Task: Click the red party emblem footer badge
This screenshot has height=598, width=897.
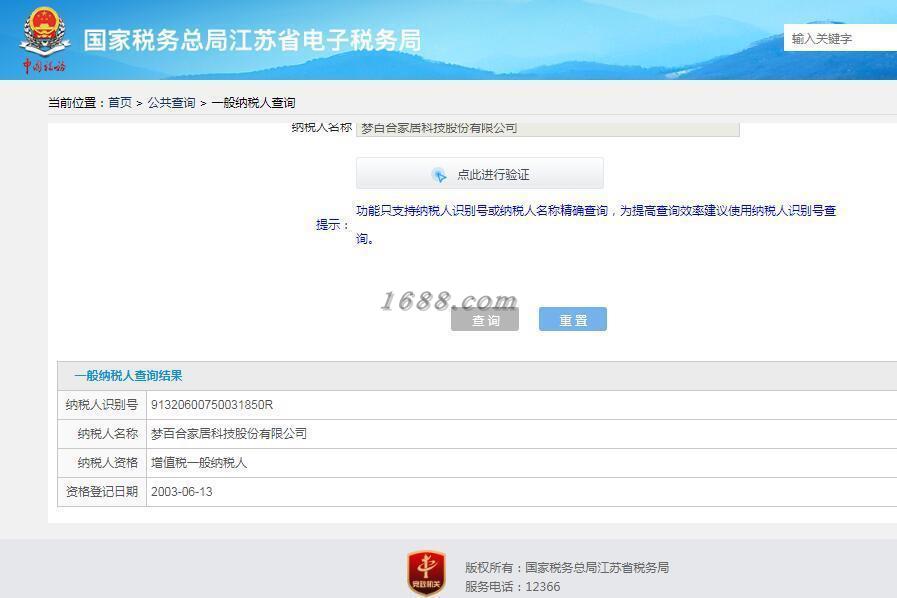Action: 426,573
